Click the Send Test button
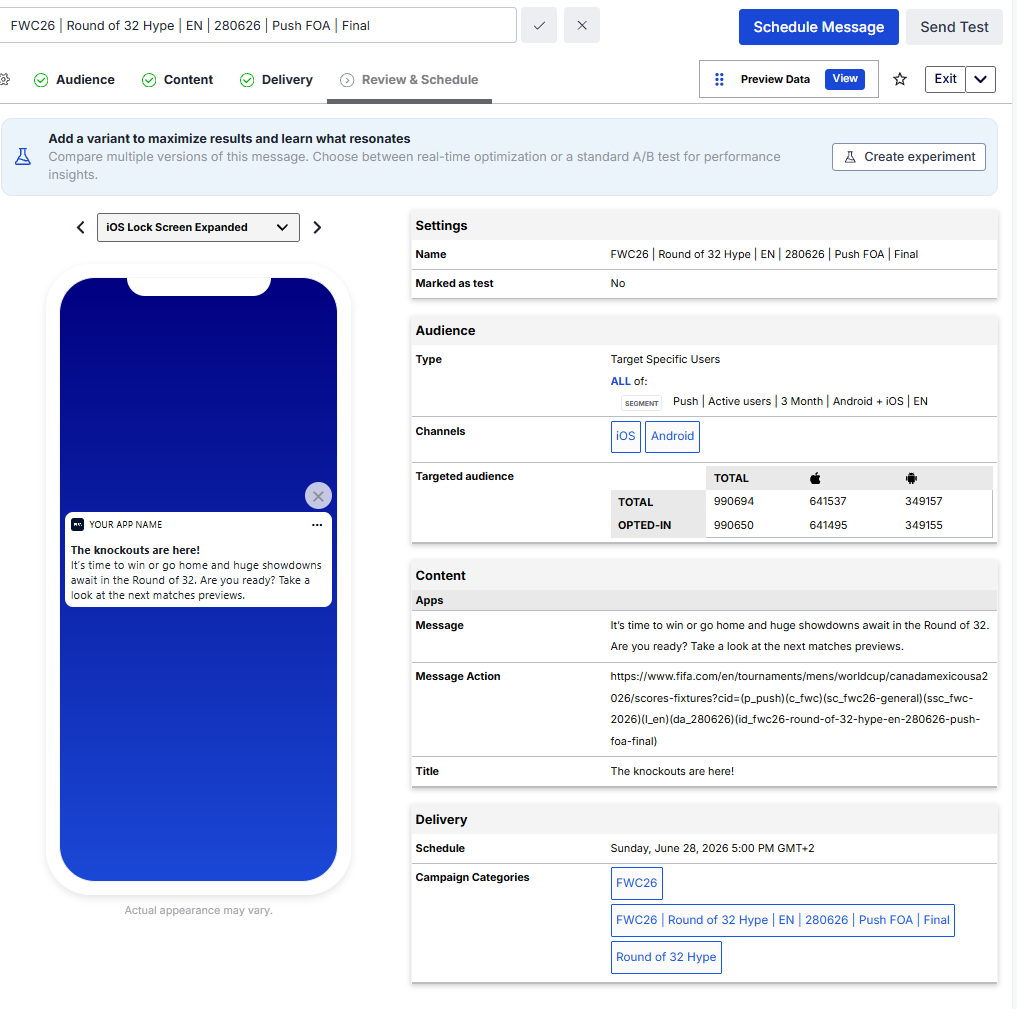Screen dimensions: 1017x1009 pyautogui.click(x=954, y=27)
